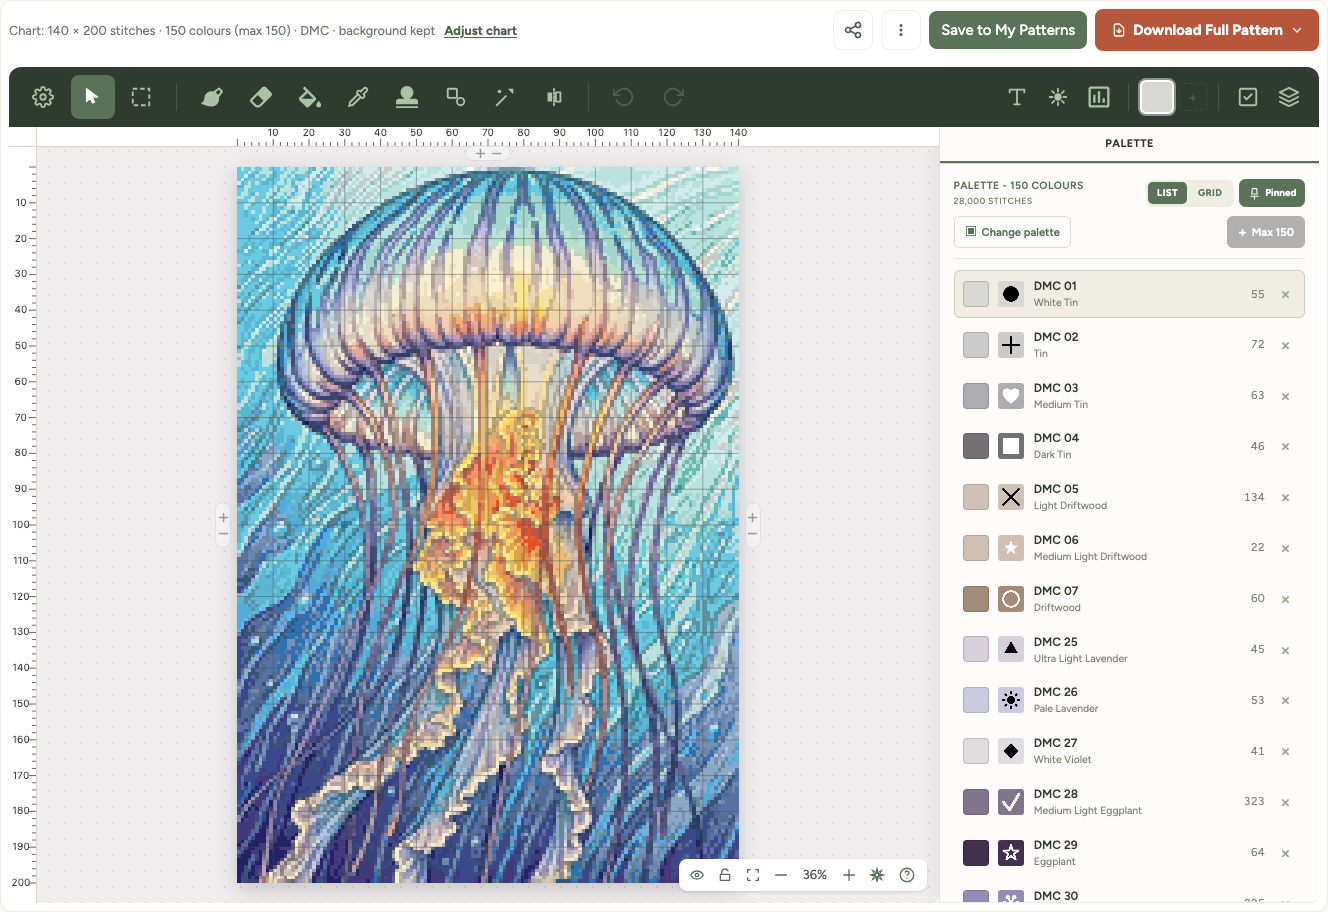Screen dimensions: 1328x912
Task: Open the help question mark icon
Action: point(907,875)
